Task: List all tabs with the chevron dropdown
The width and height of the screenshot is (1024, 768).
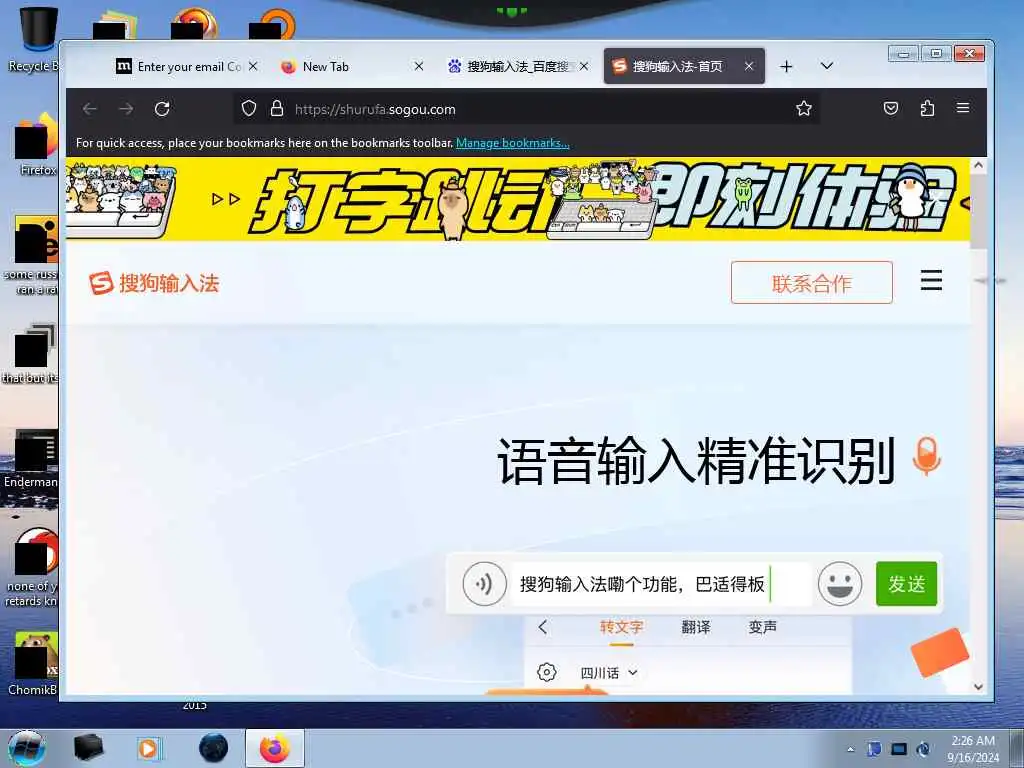Action: (827, 66)
